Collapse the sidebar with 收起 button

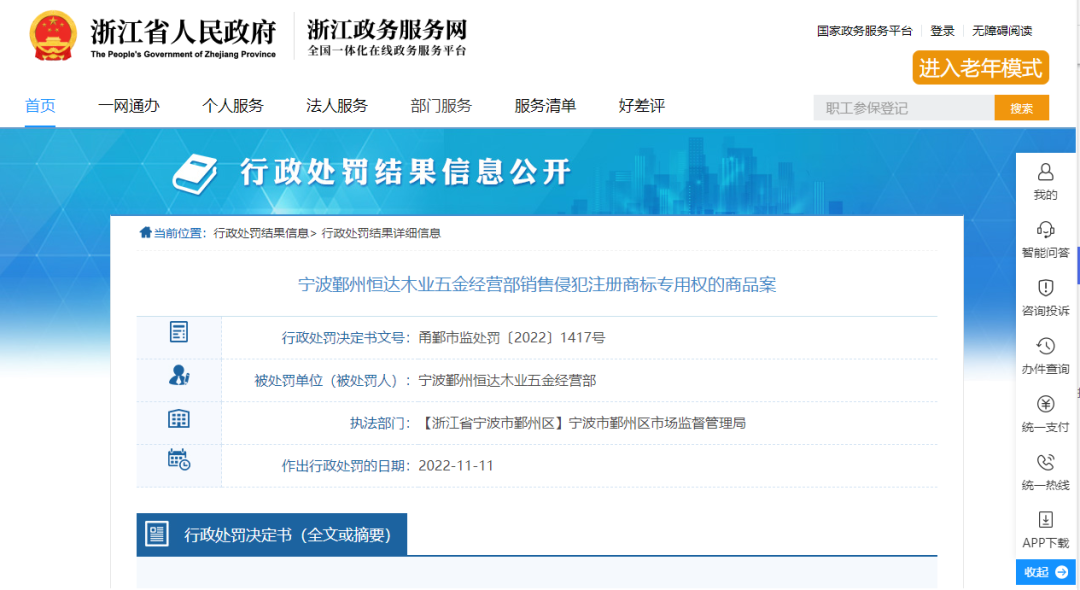coord(1045,572)
